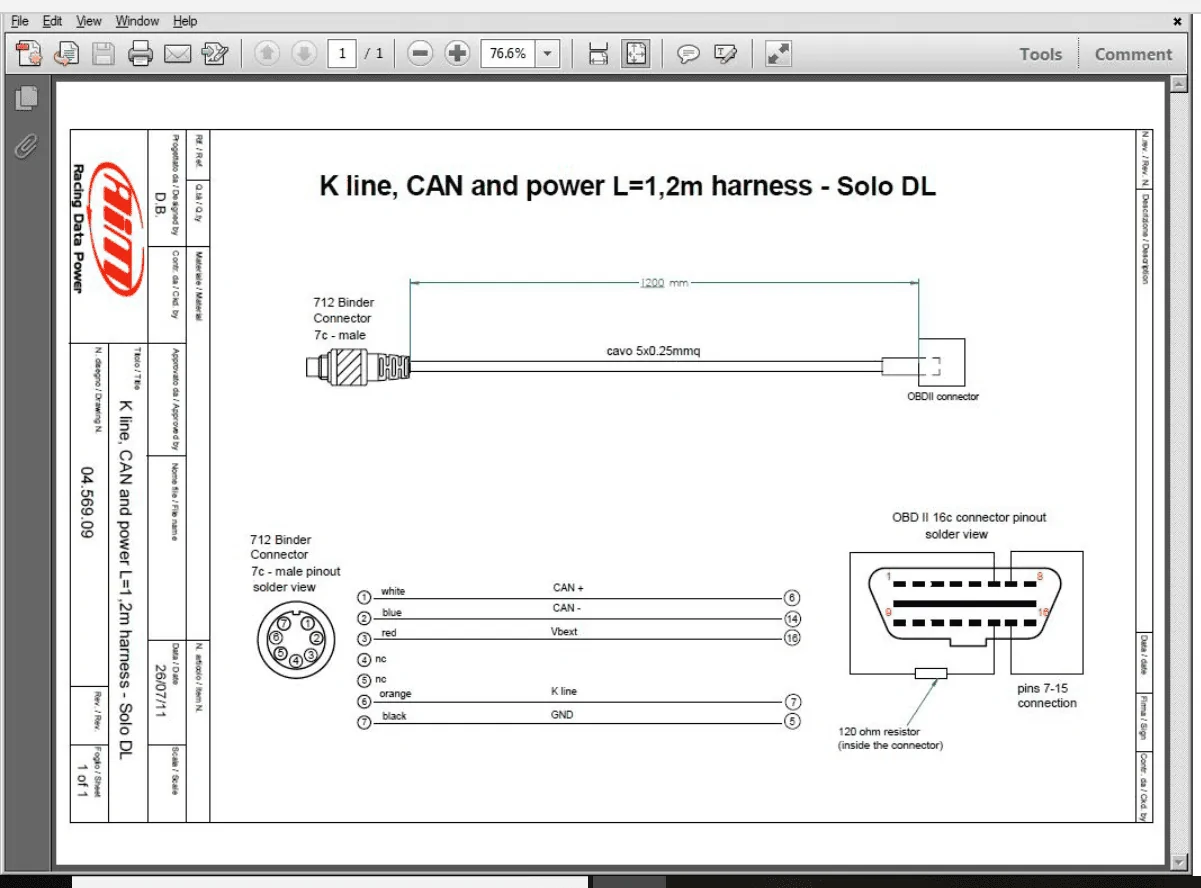1201x888 pixels.
Task: Click the drawing title 'K line, CAN and power' heading
Action: click(627, 185)
